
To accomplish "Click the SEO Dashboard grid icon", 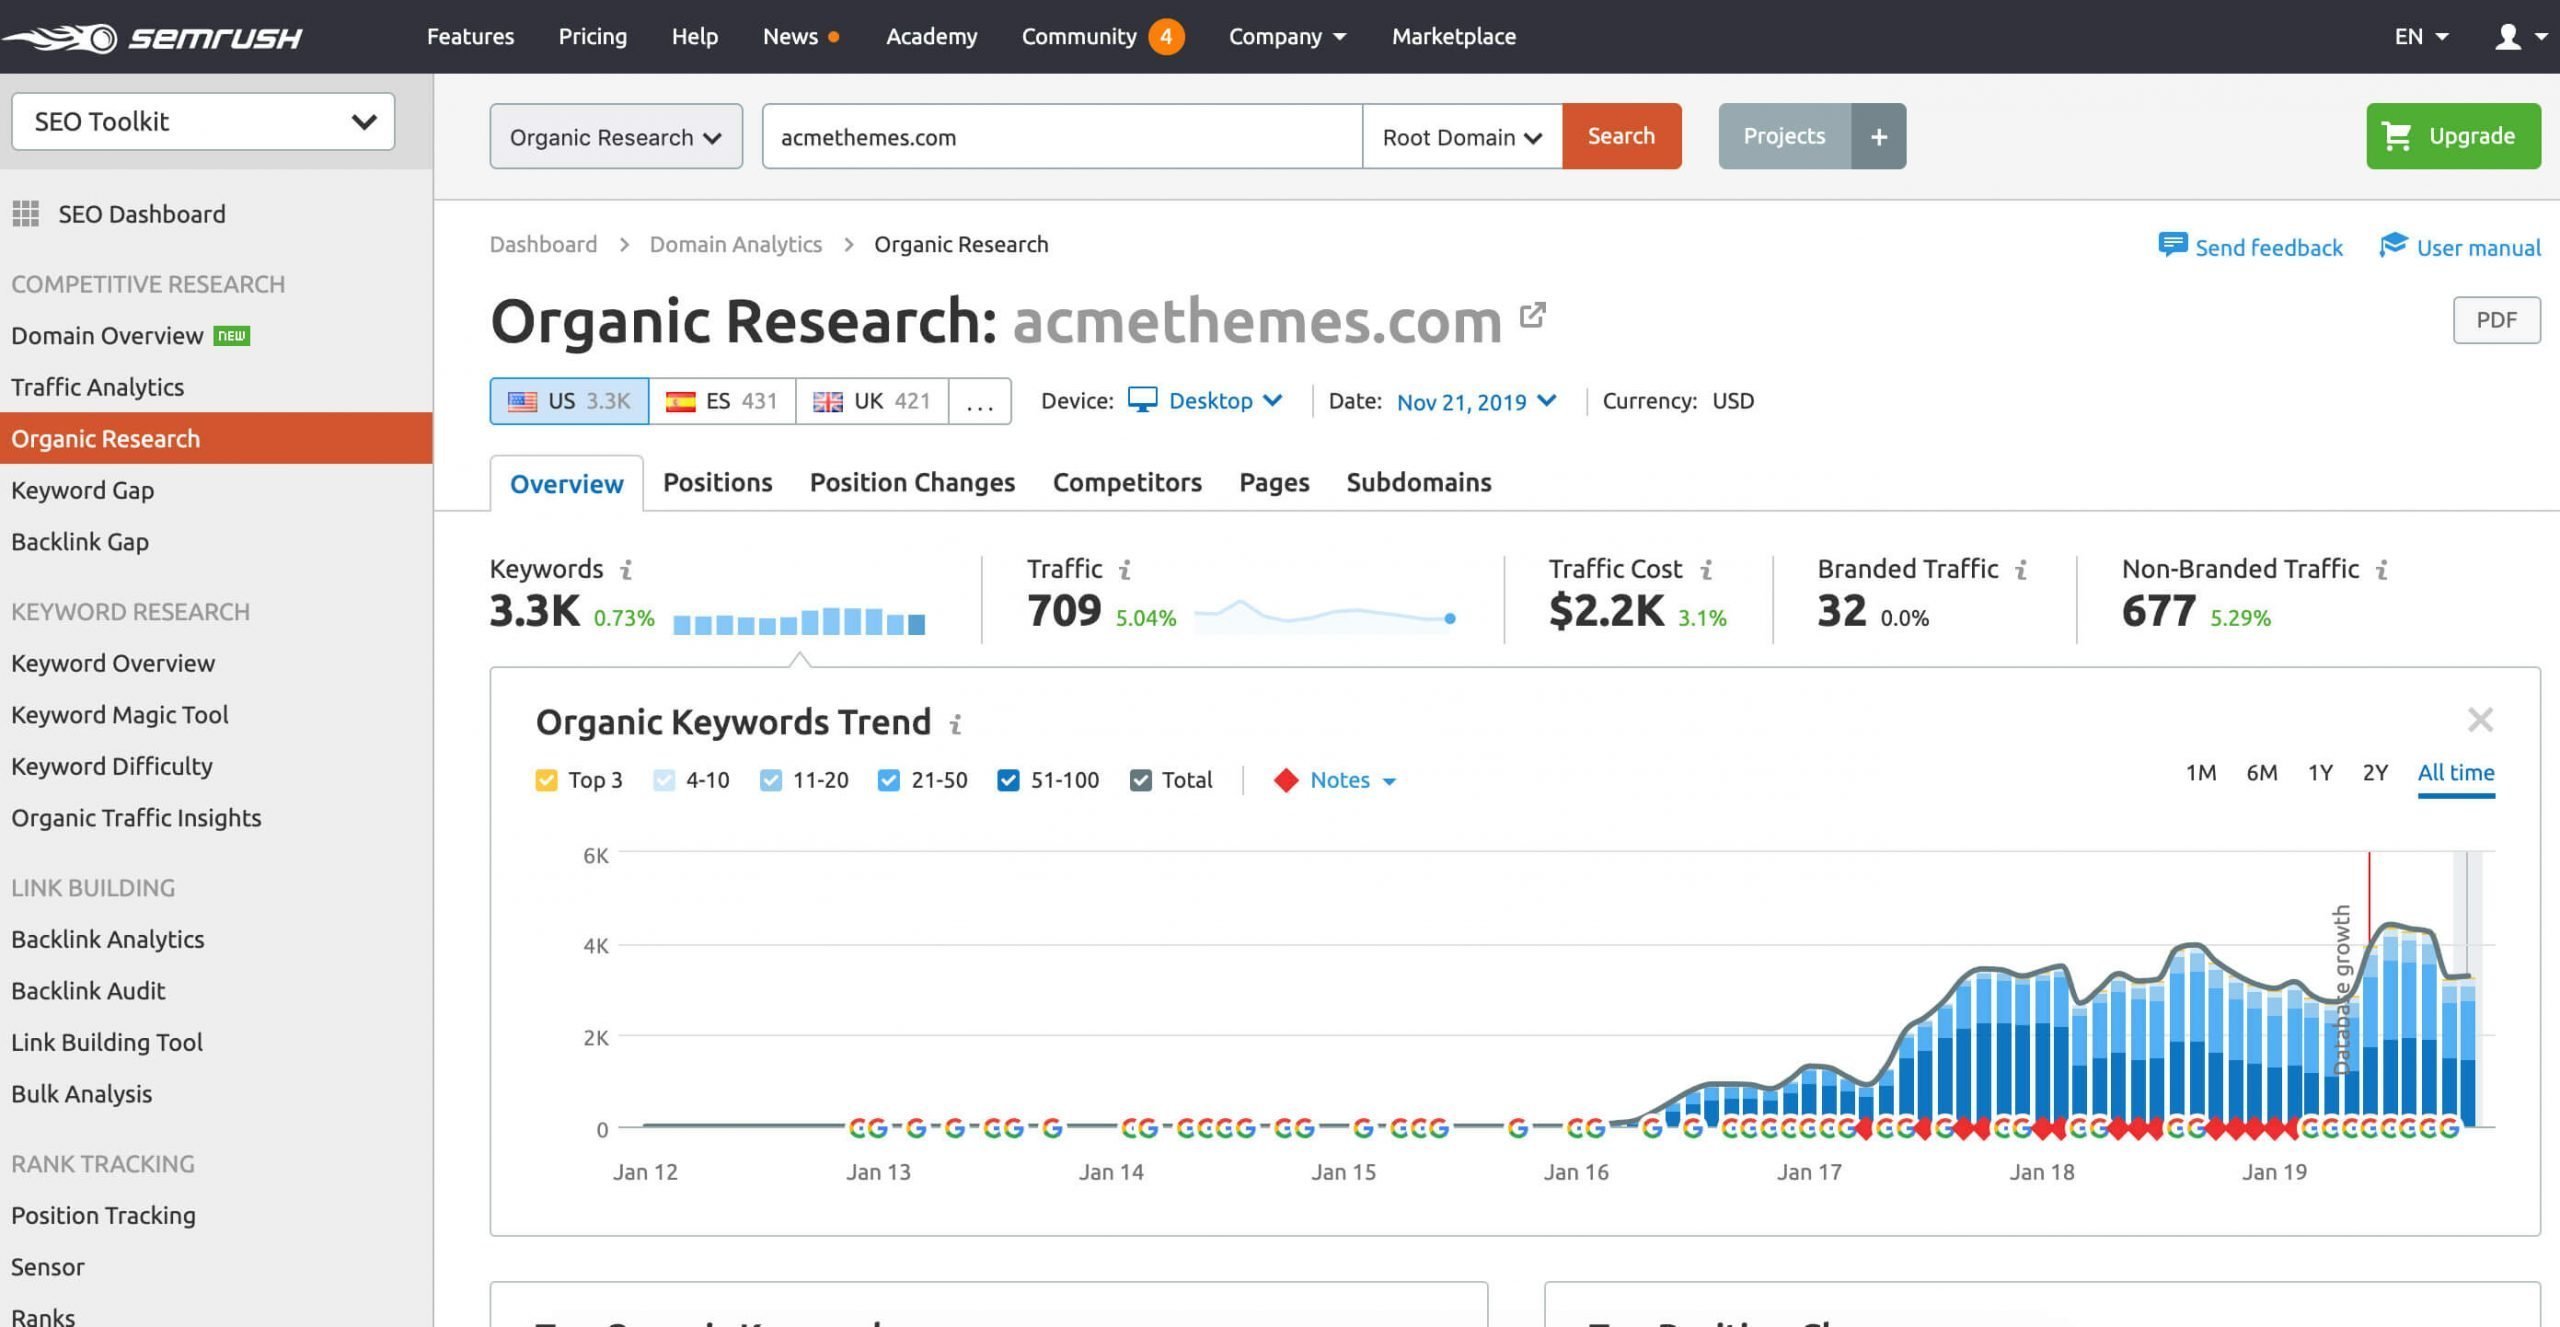I will coord(25,214).
